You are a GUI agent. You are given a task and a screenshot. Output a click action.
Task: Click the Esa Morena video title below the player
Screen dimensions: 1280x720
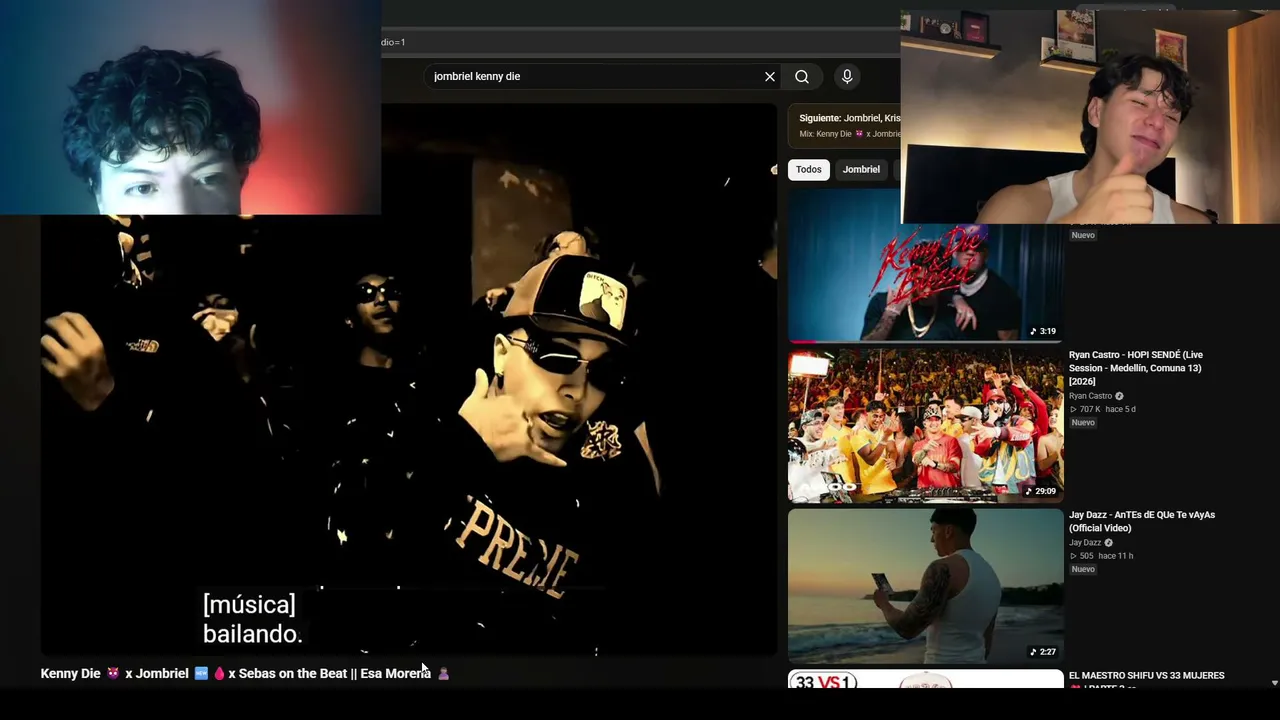tap(245, 674)
